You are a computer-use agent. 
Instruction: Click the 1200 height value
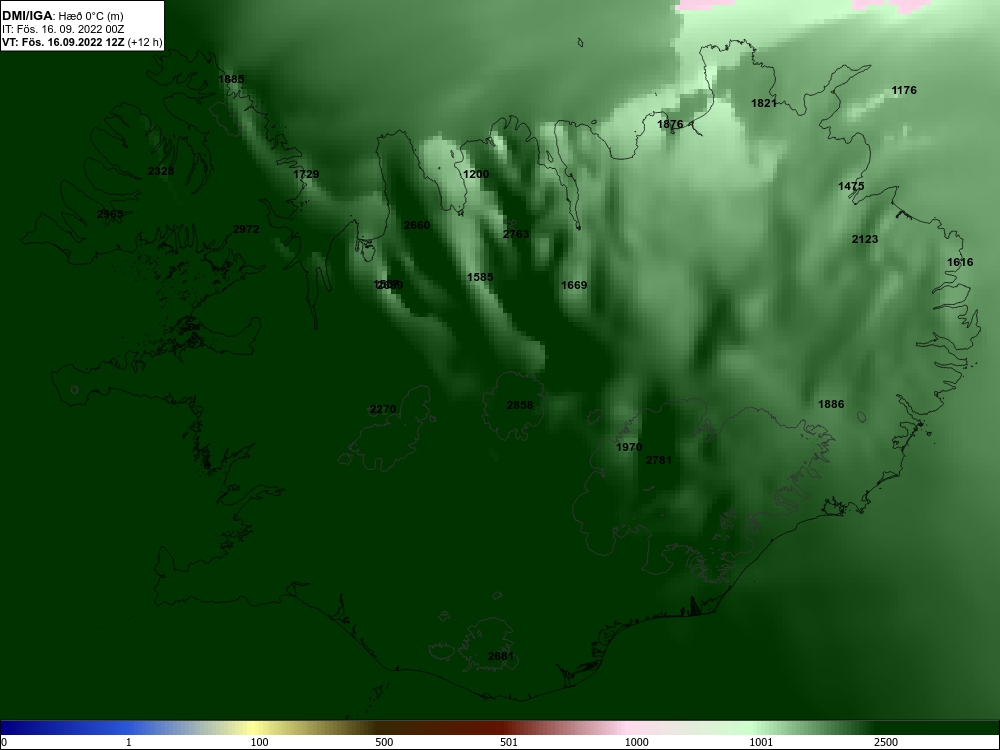pyautogui.click(x=476, y=174)
